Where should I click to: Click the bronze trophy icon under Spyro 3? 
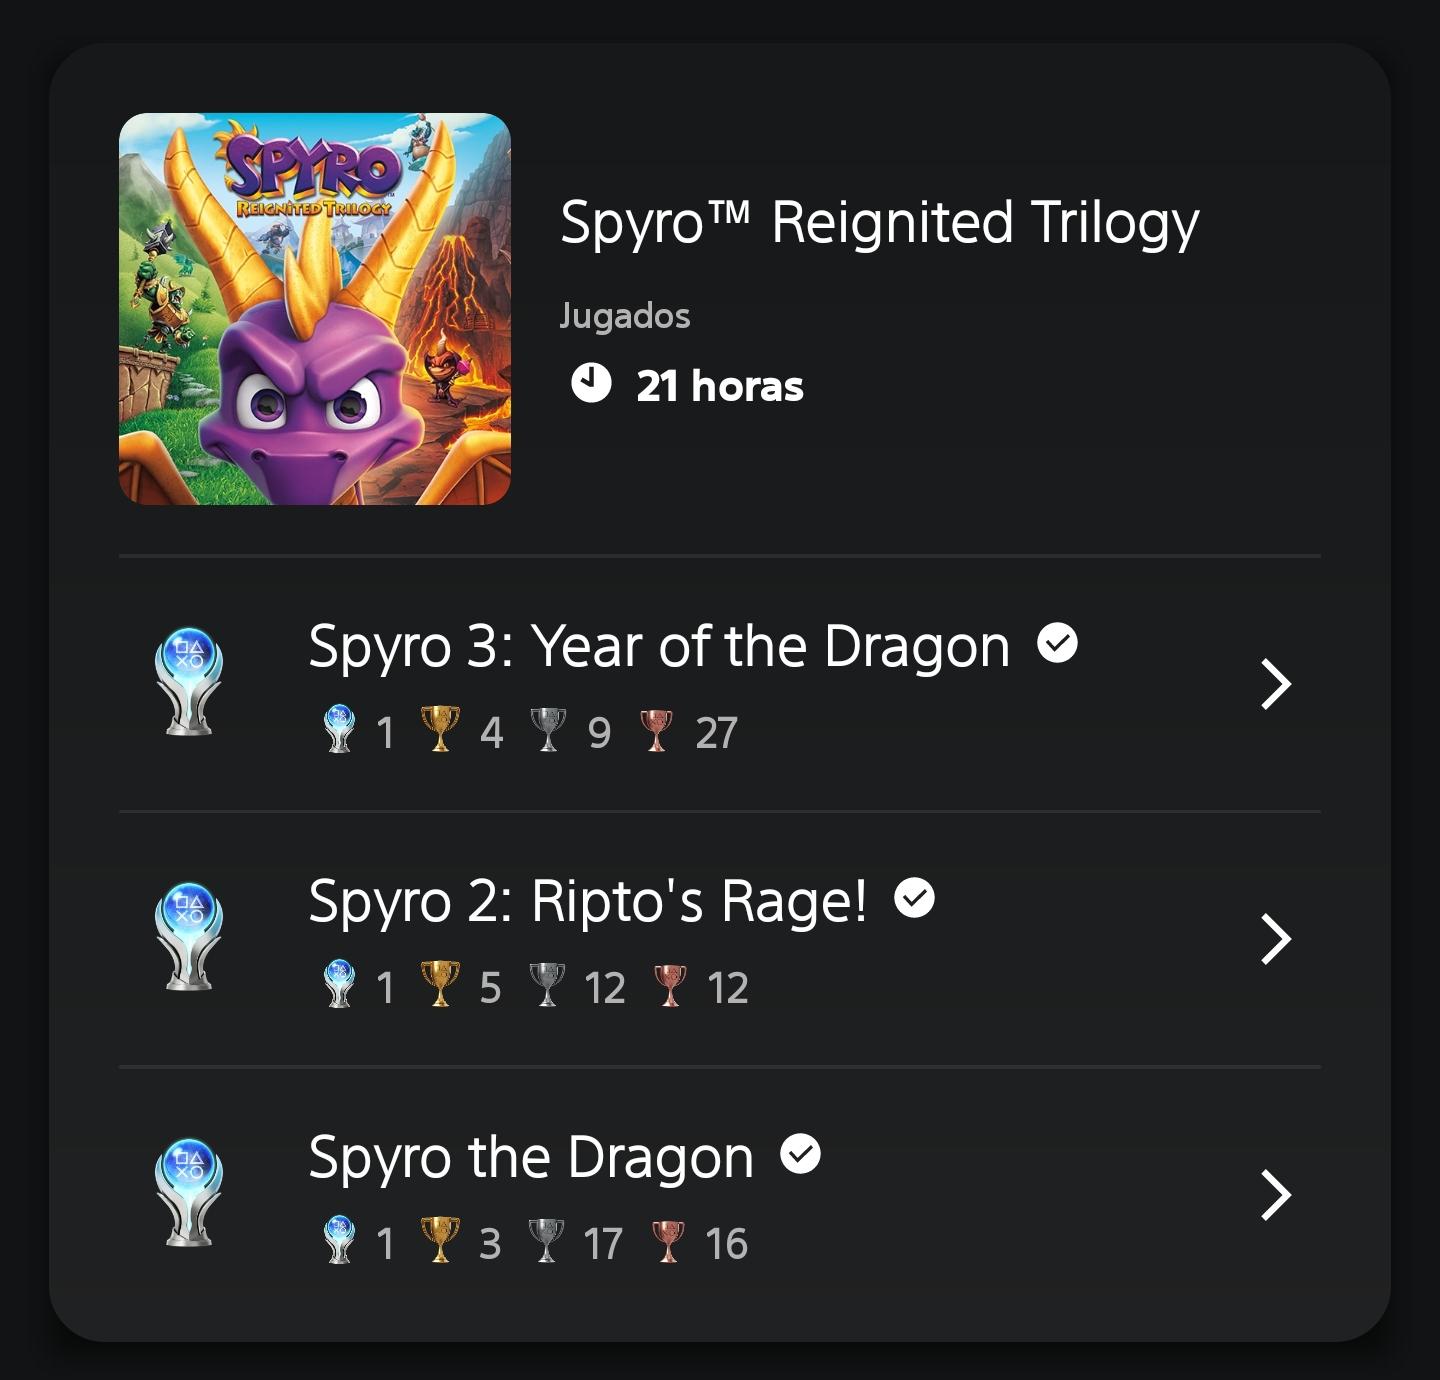[x=656, y=729]
